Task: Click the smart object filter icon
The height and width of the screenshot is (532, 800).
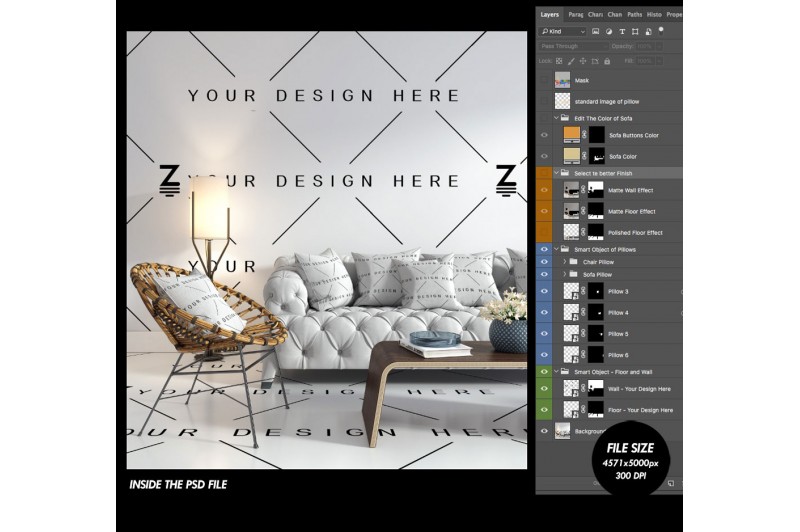Action: [647, 31]
